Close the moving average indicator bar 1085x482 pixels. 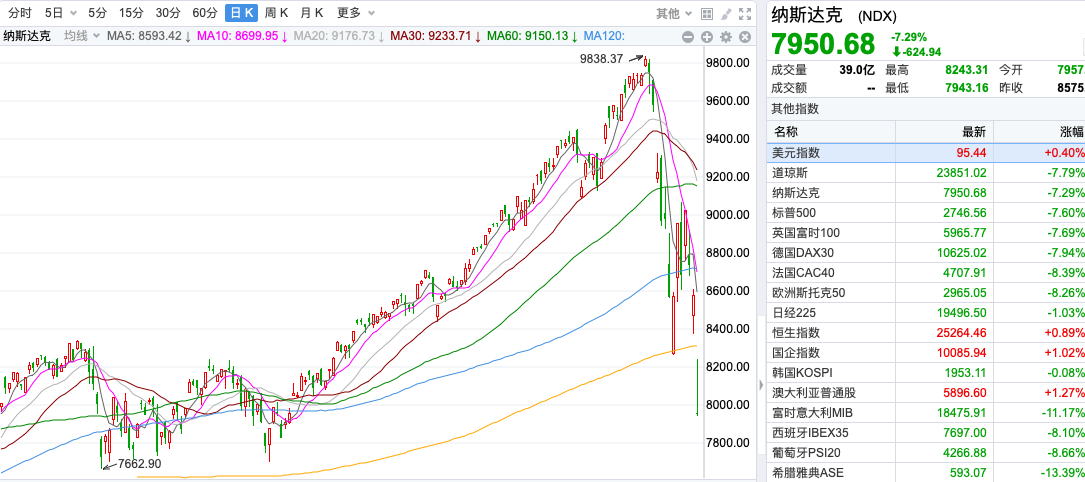745,37
